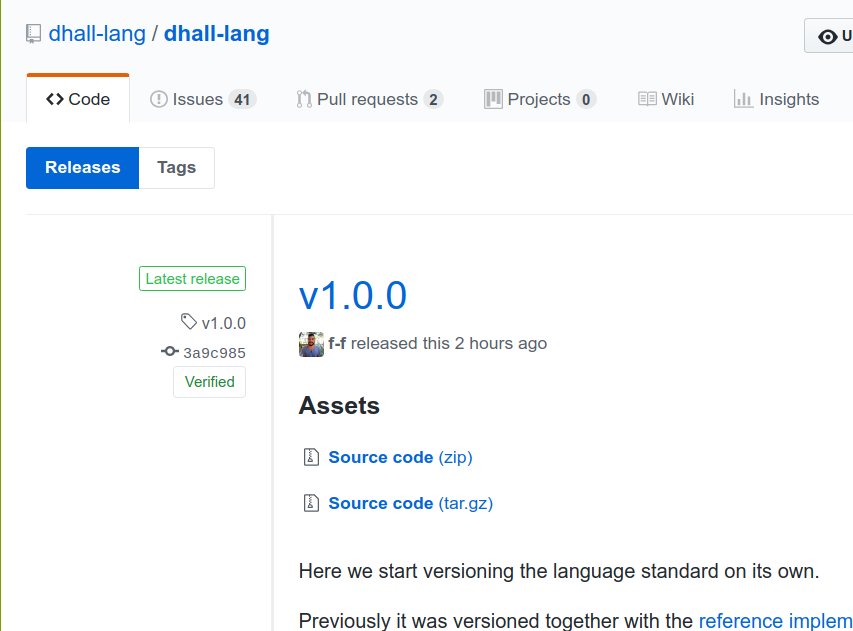The image size is (853, 631).
Task: Click the commit icon beside 3a9c985
Action: coord(170,351)
